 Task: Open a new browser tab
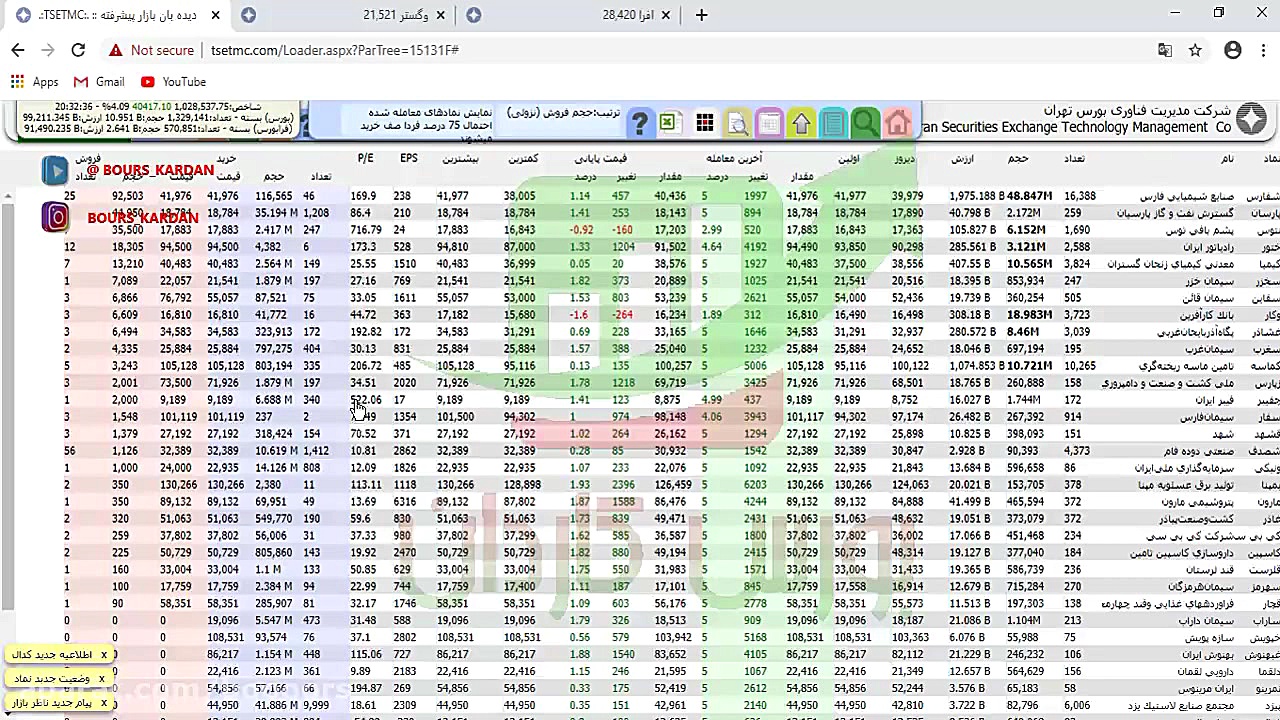click(701, 15)
